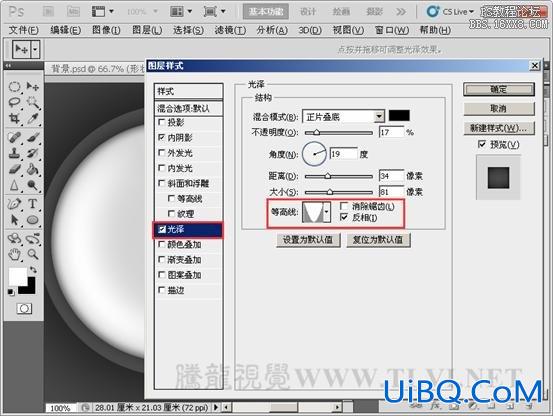The width and height of the screenshot is (553, 416).
Task: Select the Hand tool
Action: click(14, 254)
